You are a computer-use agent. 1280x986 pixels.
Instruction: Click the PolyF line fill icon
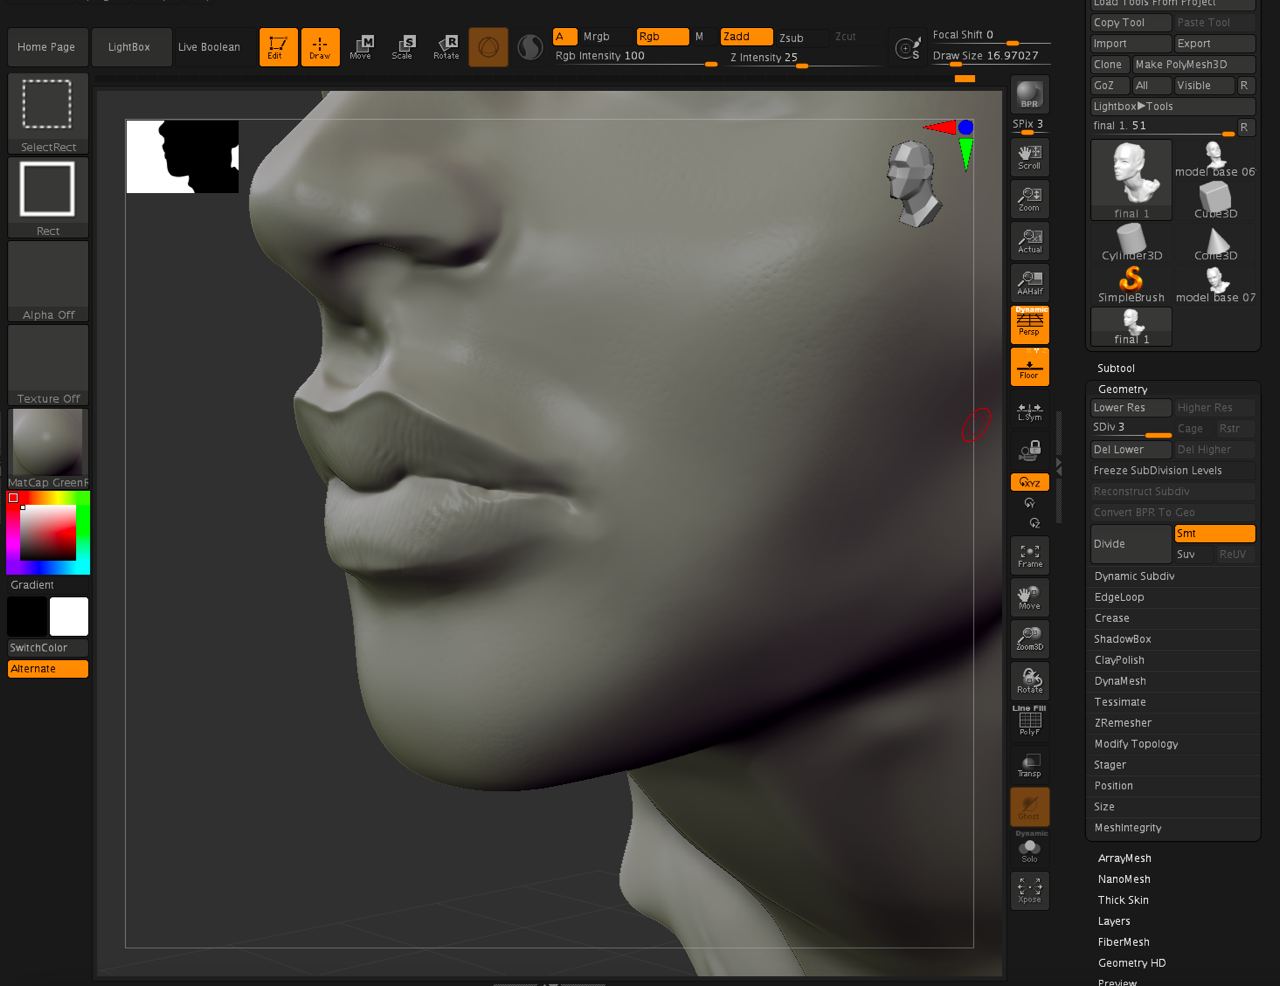(x=1029, y=722)
